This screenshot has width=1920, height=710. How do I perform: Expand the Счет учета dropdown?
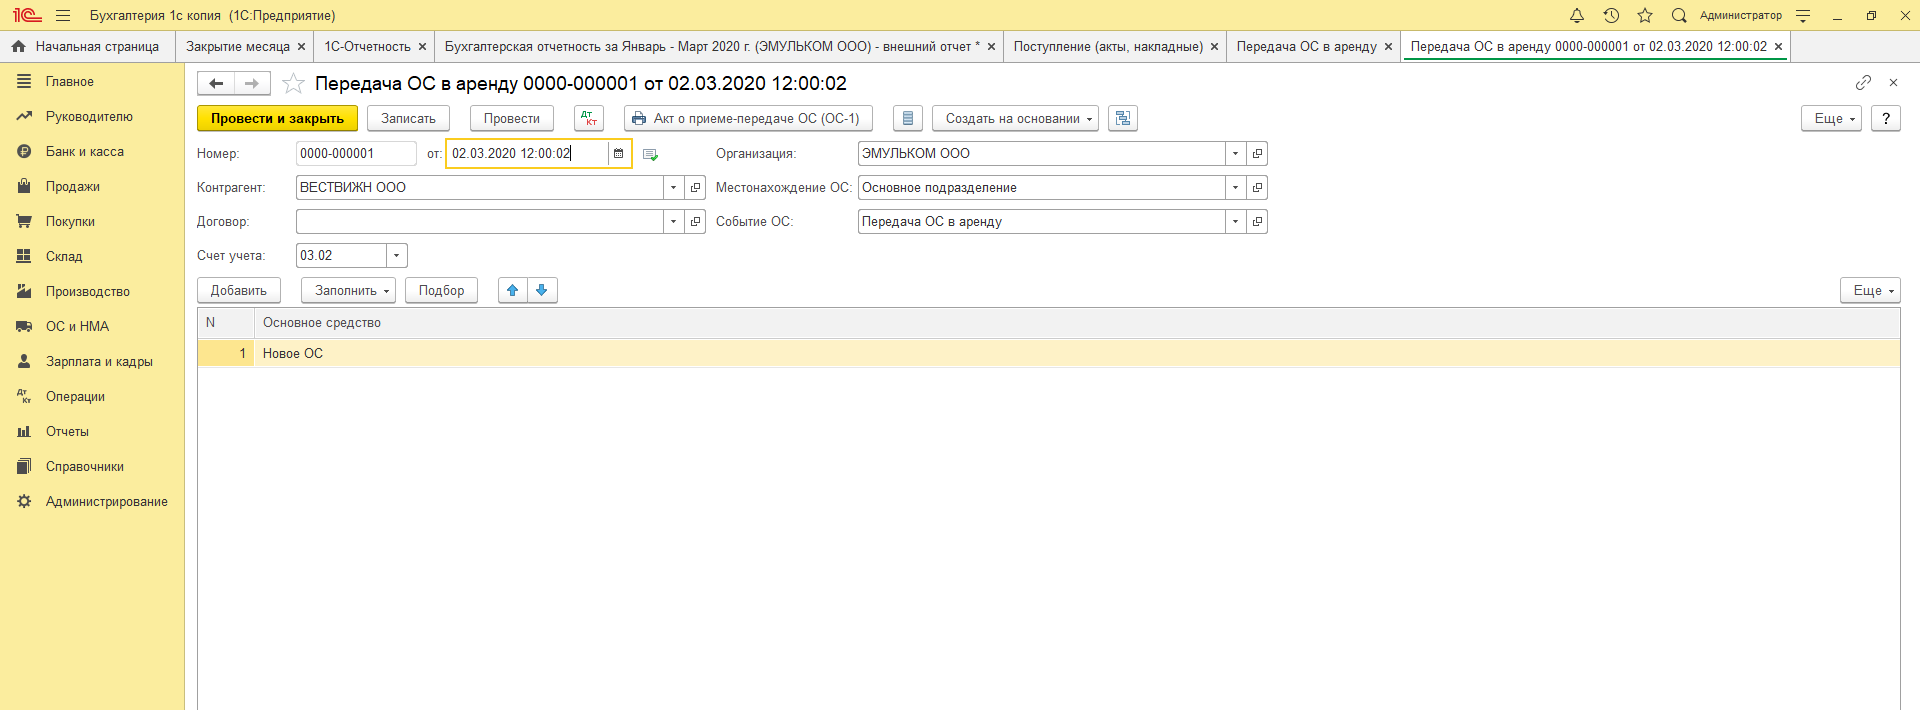(x=397, y=256)
